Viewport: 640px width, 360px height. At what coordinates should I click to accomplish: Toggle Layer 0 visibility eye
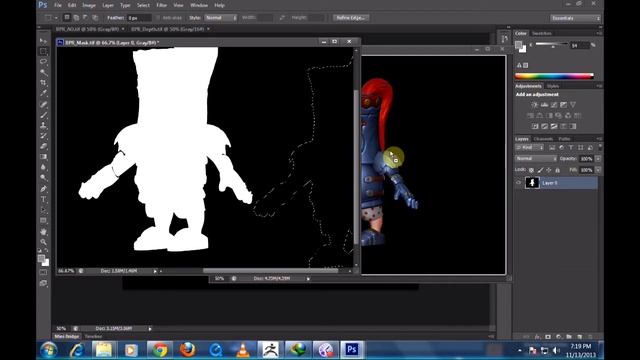519,183
